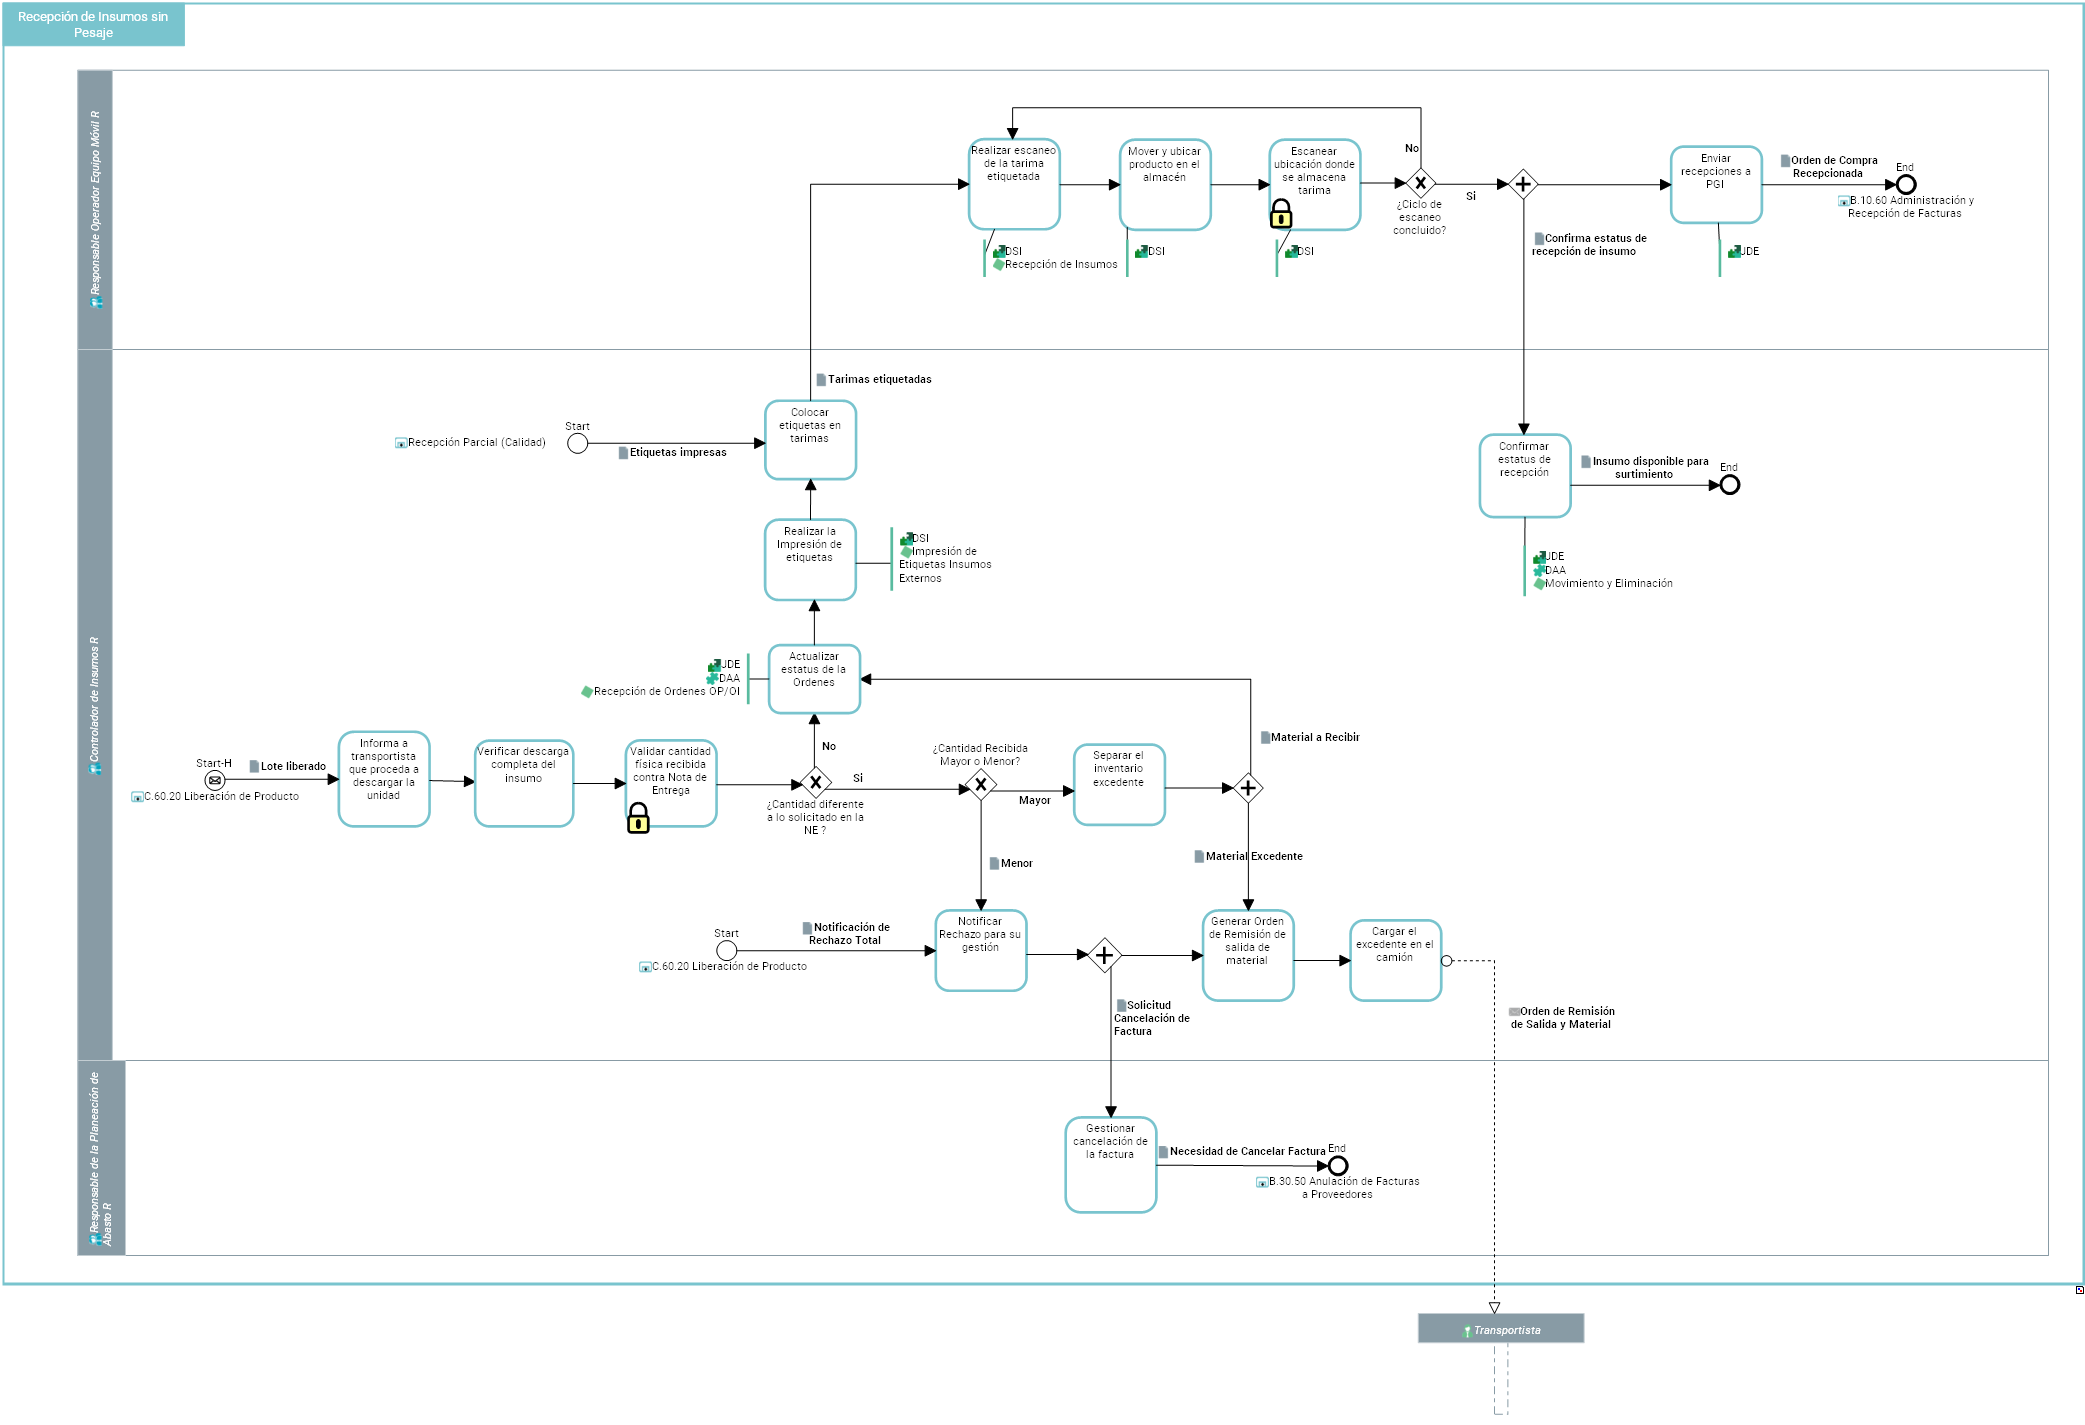Select the parallel gateway after Separar inventario excedente

click(x=1248, y=788)
